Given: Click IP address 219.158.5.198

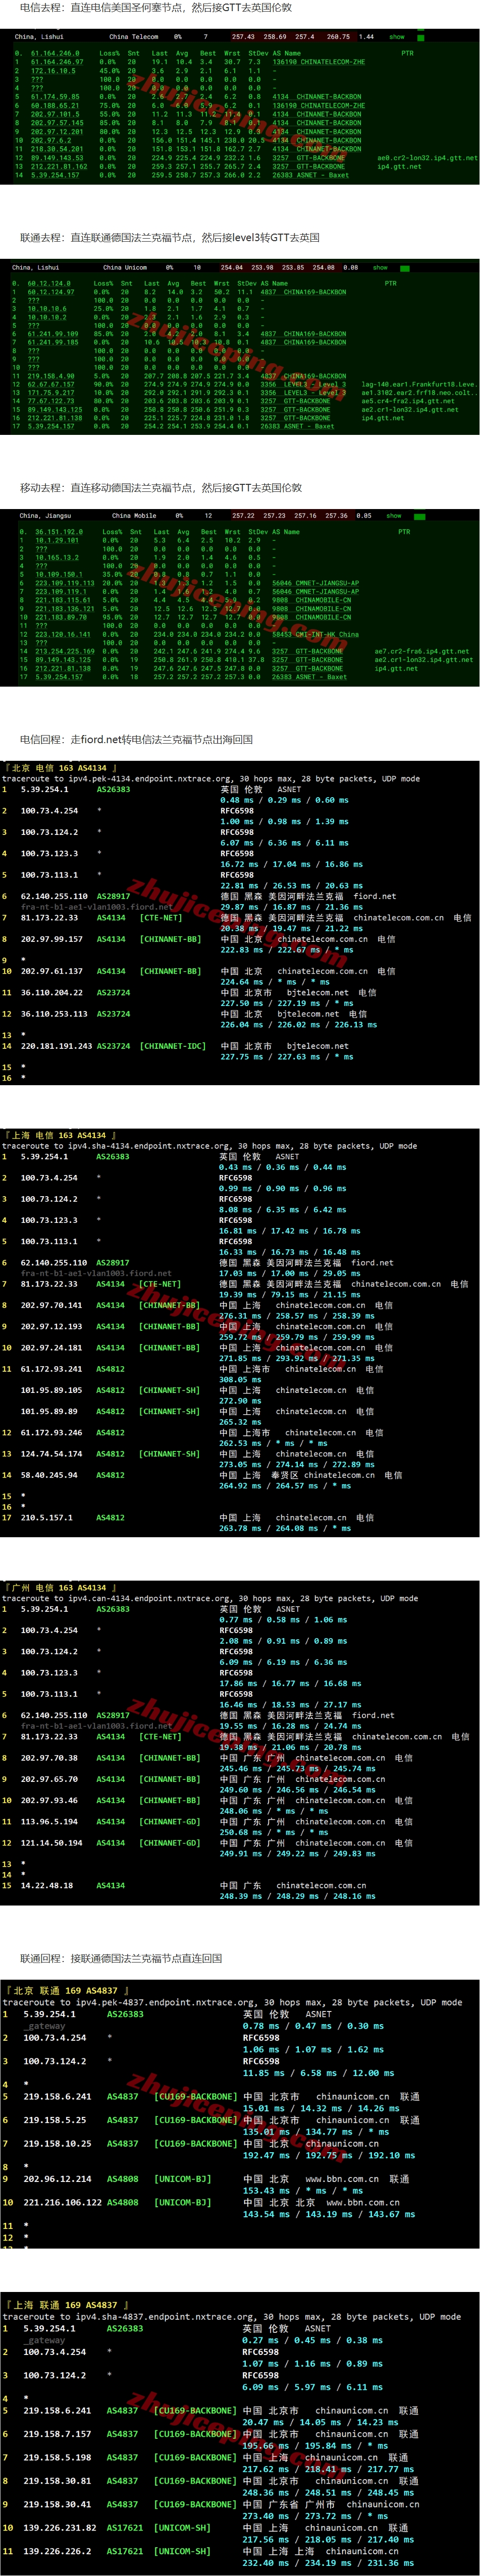Looking at the screenshot, I should click(57, 2457).
